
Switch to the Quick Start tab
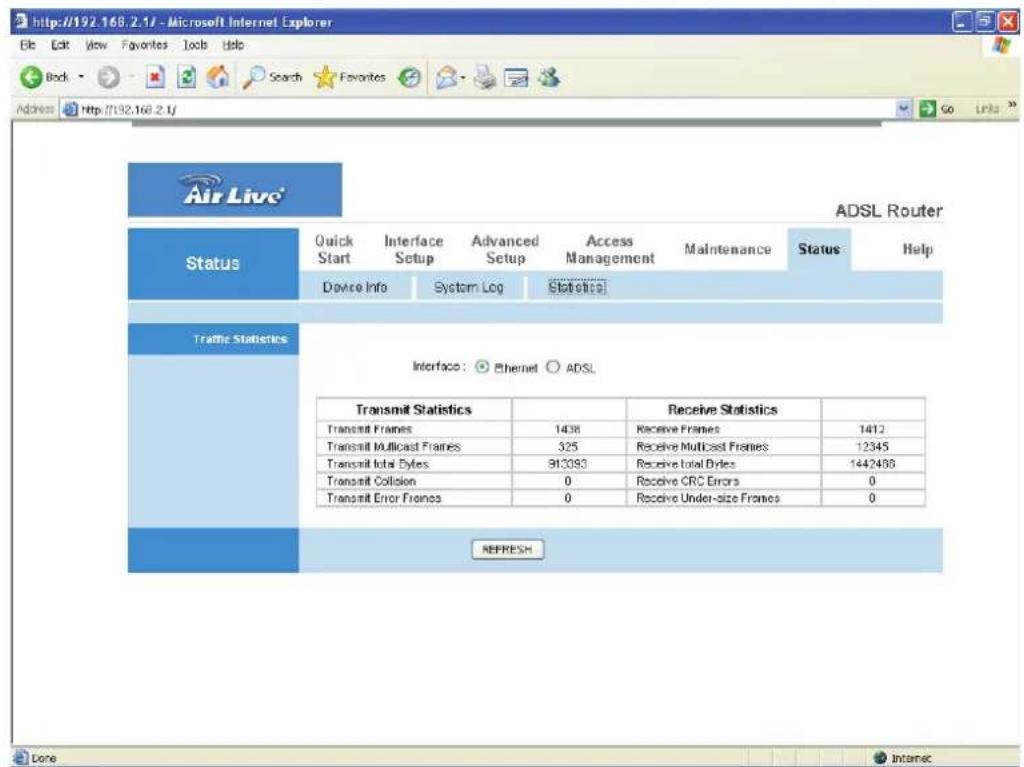(334, 250)
